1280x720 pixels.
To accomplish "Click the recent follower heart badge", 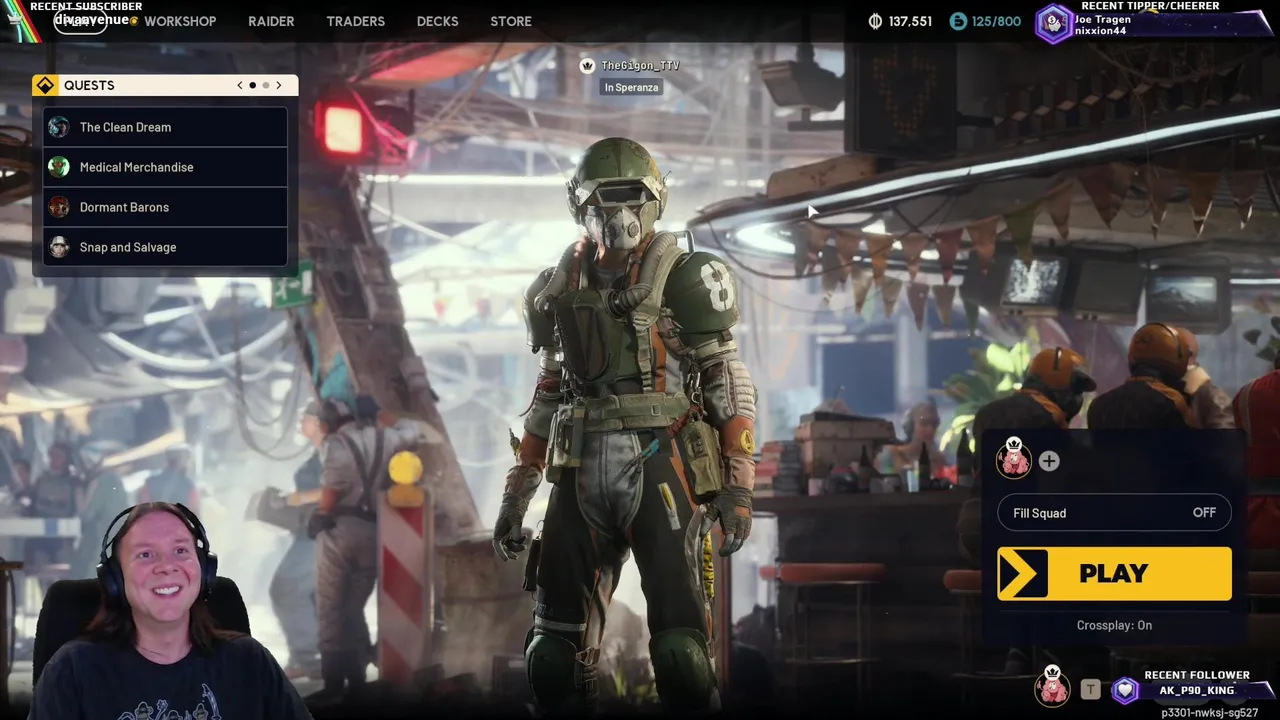I will [1126, 690].
